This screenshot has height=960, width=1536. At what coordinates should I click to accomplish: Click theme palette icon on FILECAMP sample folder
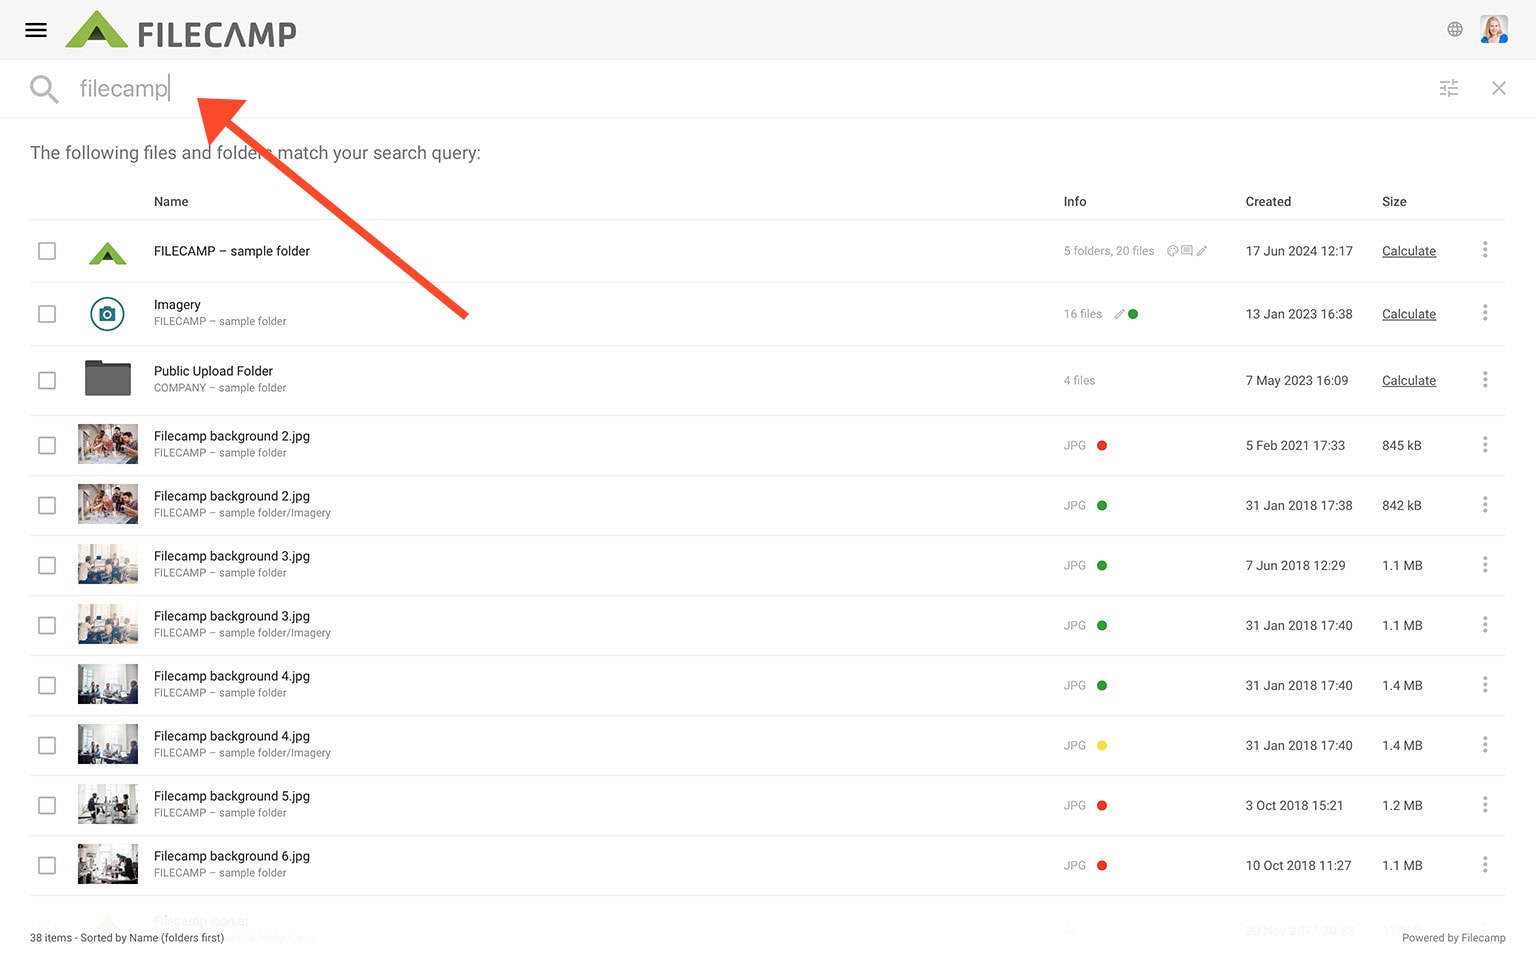point(1172,251)
